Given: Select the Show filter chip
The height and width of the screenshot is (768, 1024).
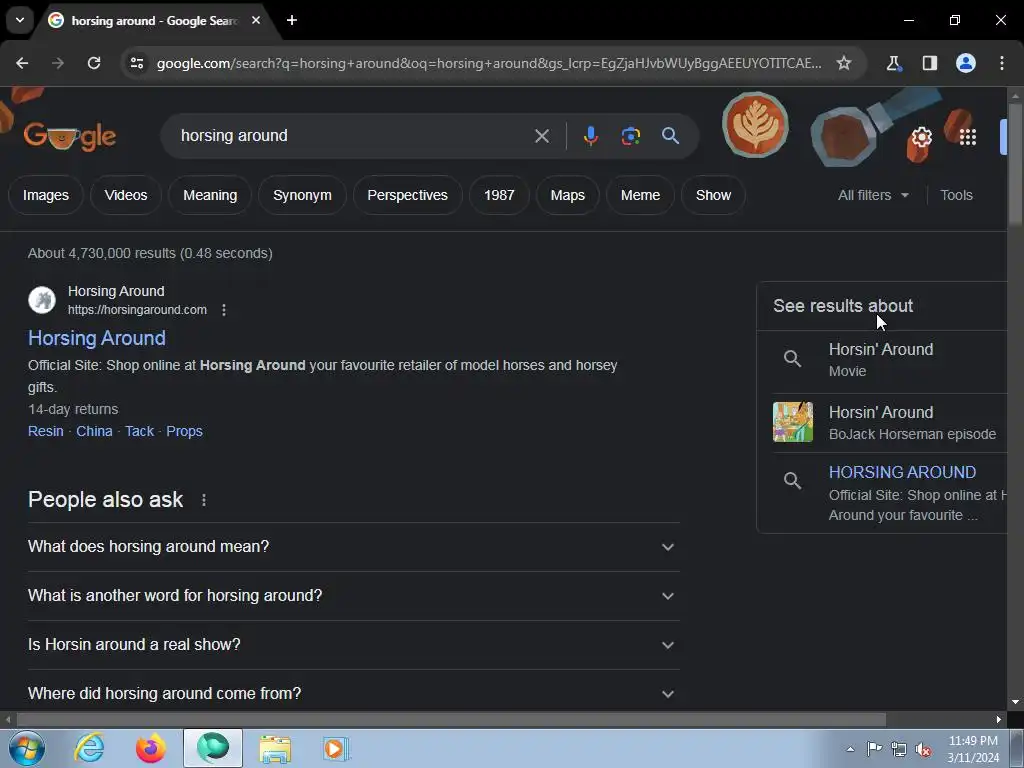Looking at the screenshot, I should tap(713, 195).
